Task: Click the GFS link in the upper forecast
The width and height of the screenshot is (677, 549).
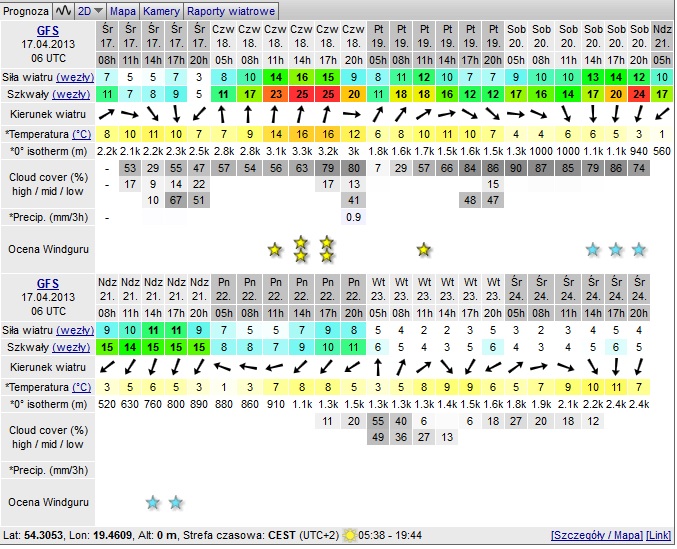Action: pos(47,31)
